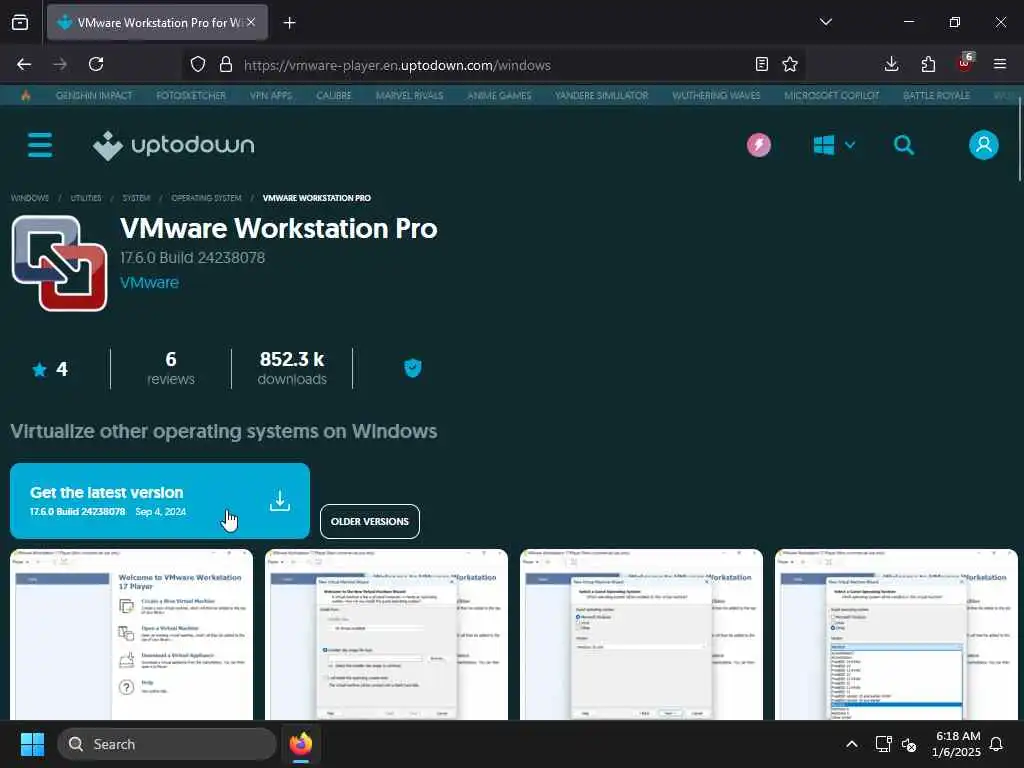This screenshot has width=1024, height=768.
Task: Open the MICROSOFT COPILOT trending link
Action: [x=832, y=95]
